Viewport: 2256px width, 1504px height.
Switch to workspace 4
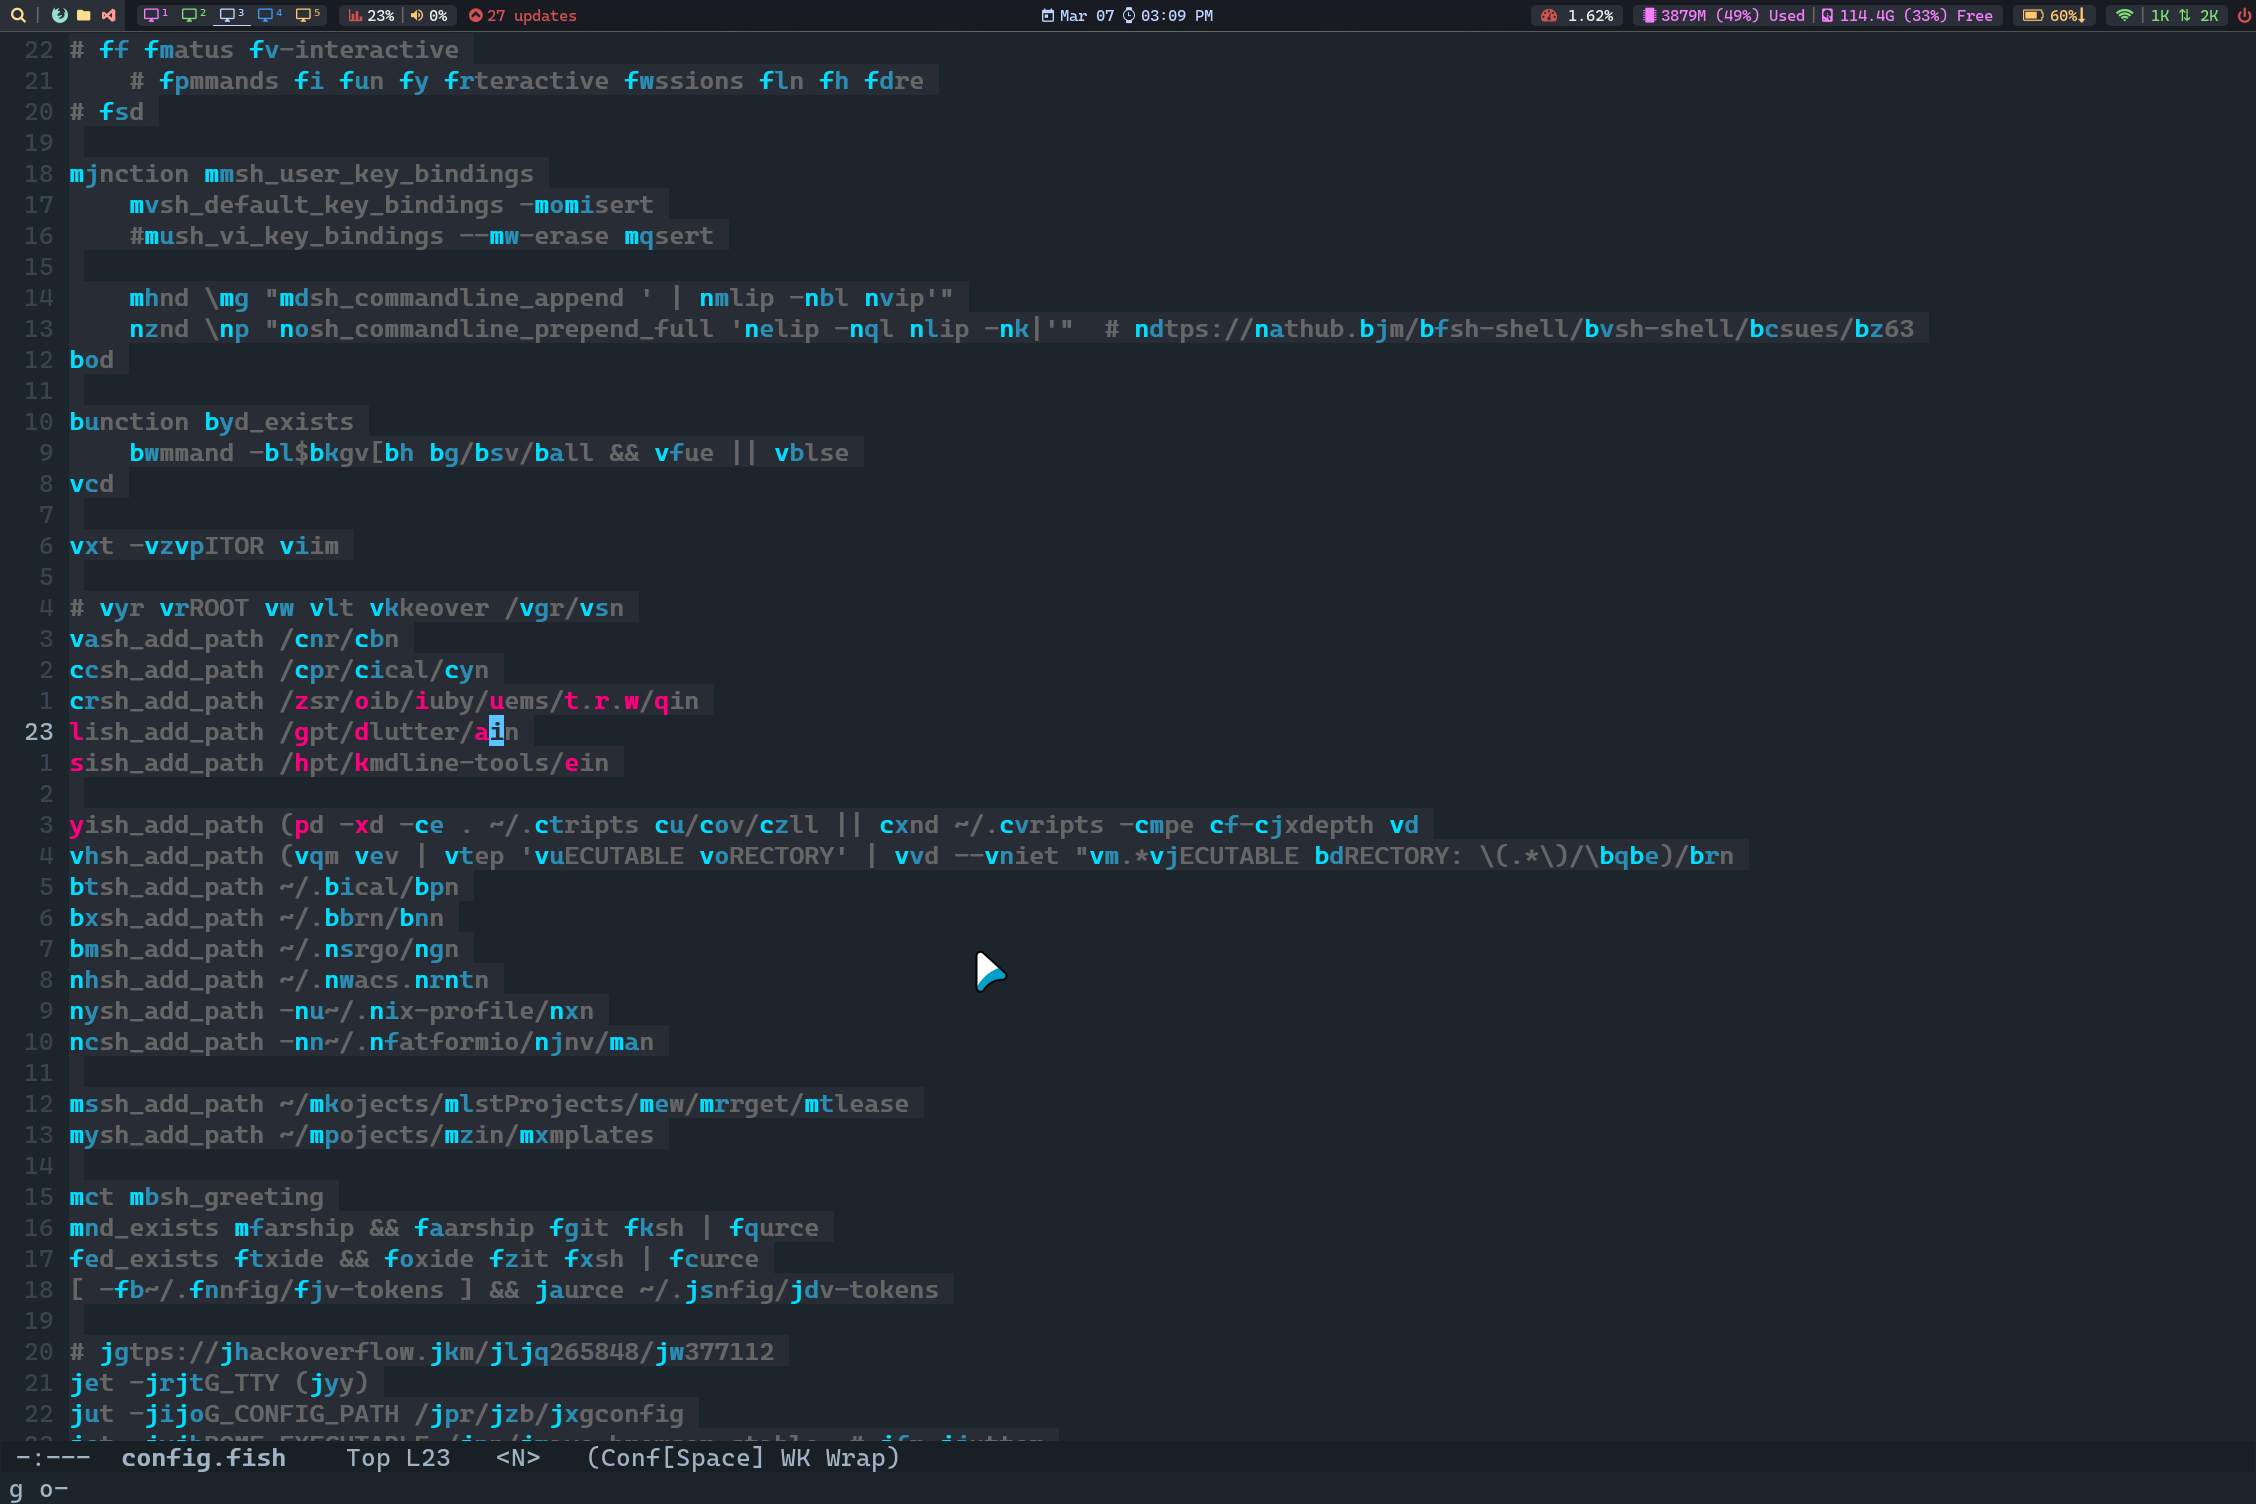[269, 15]
